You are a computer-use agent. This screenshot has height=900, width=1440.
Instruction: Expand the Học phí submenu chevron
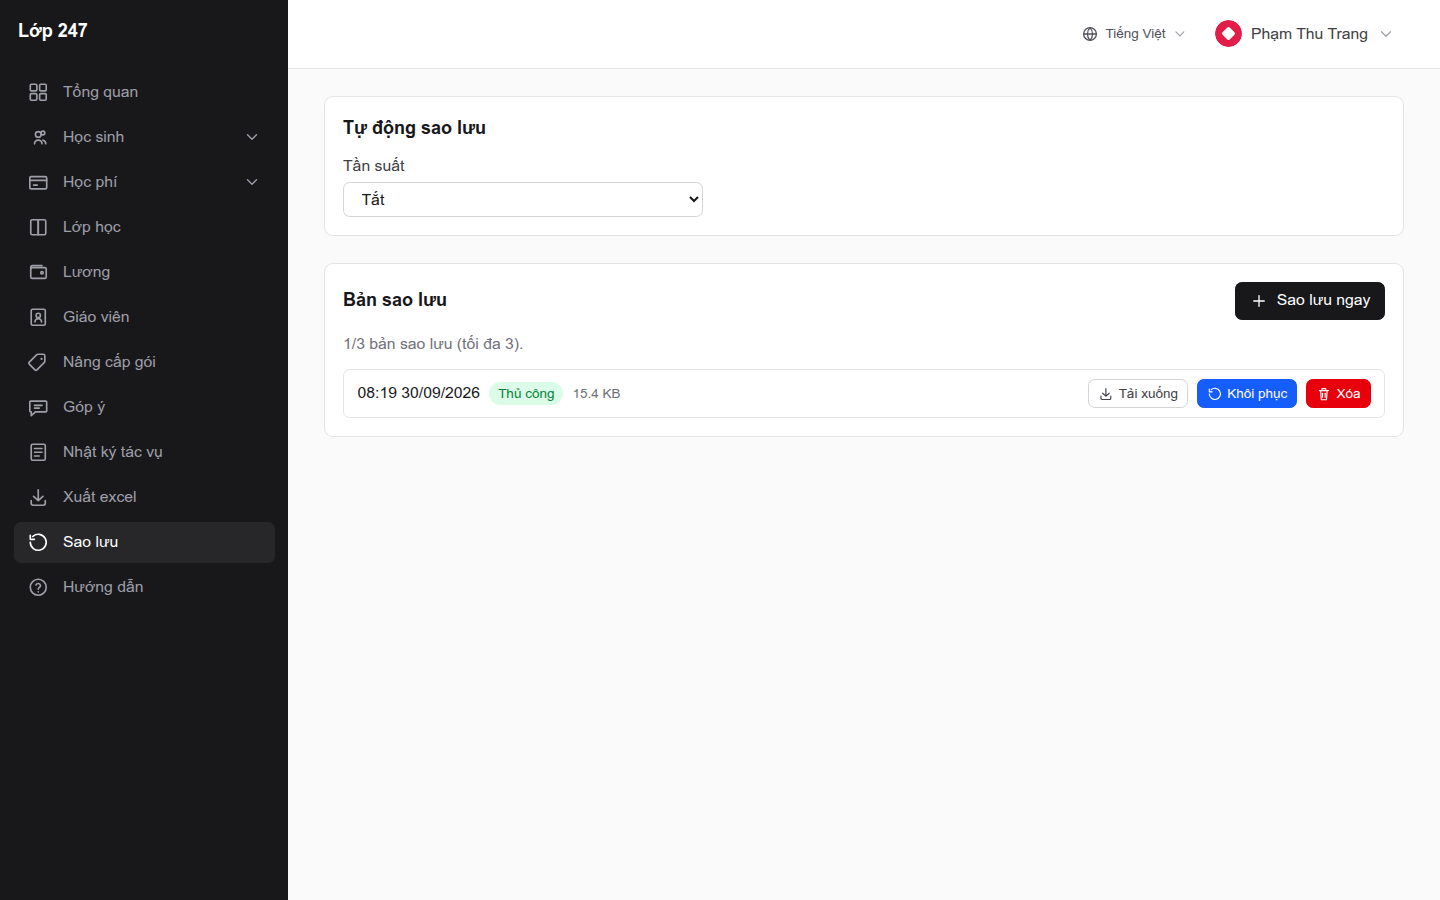point(252,182)
